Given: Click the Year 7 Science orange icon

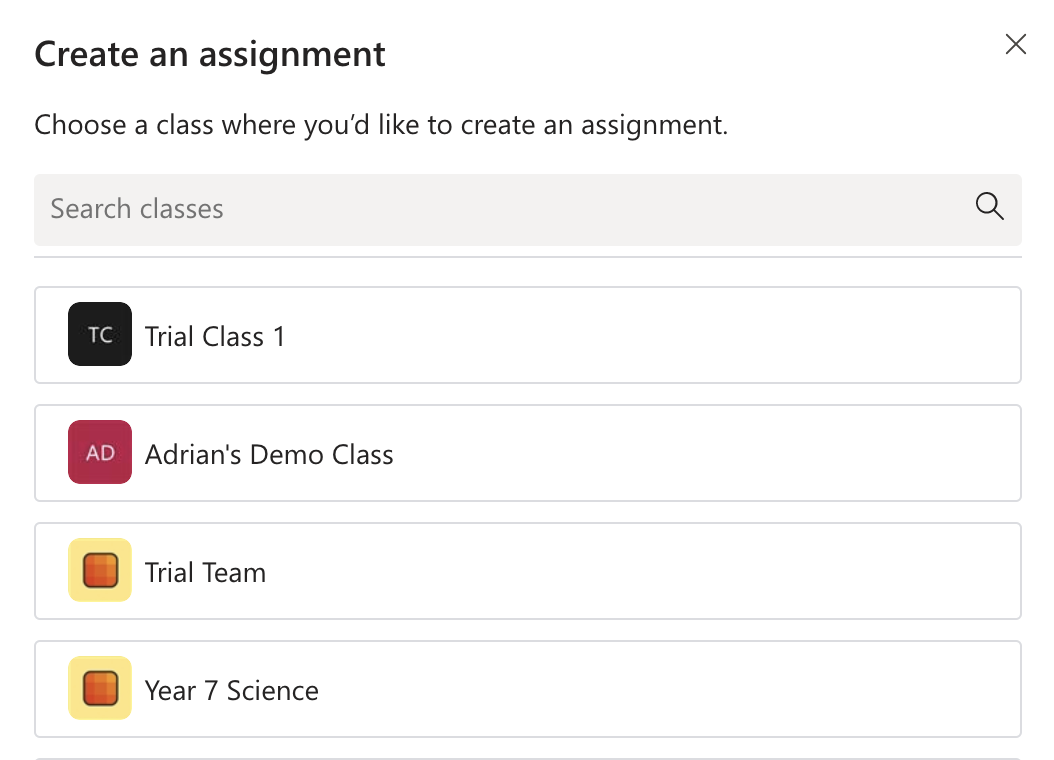Looking at the screenshot, I should pos(100,688).
